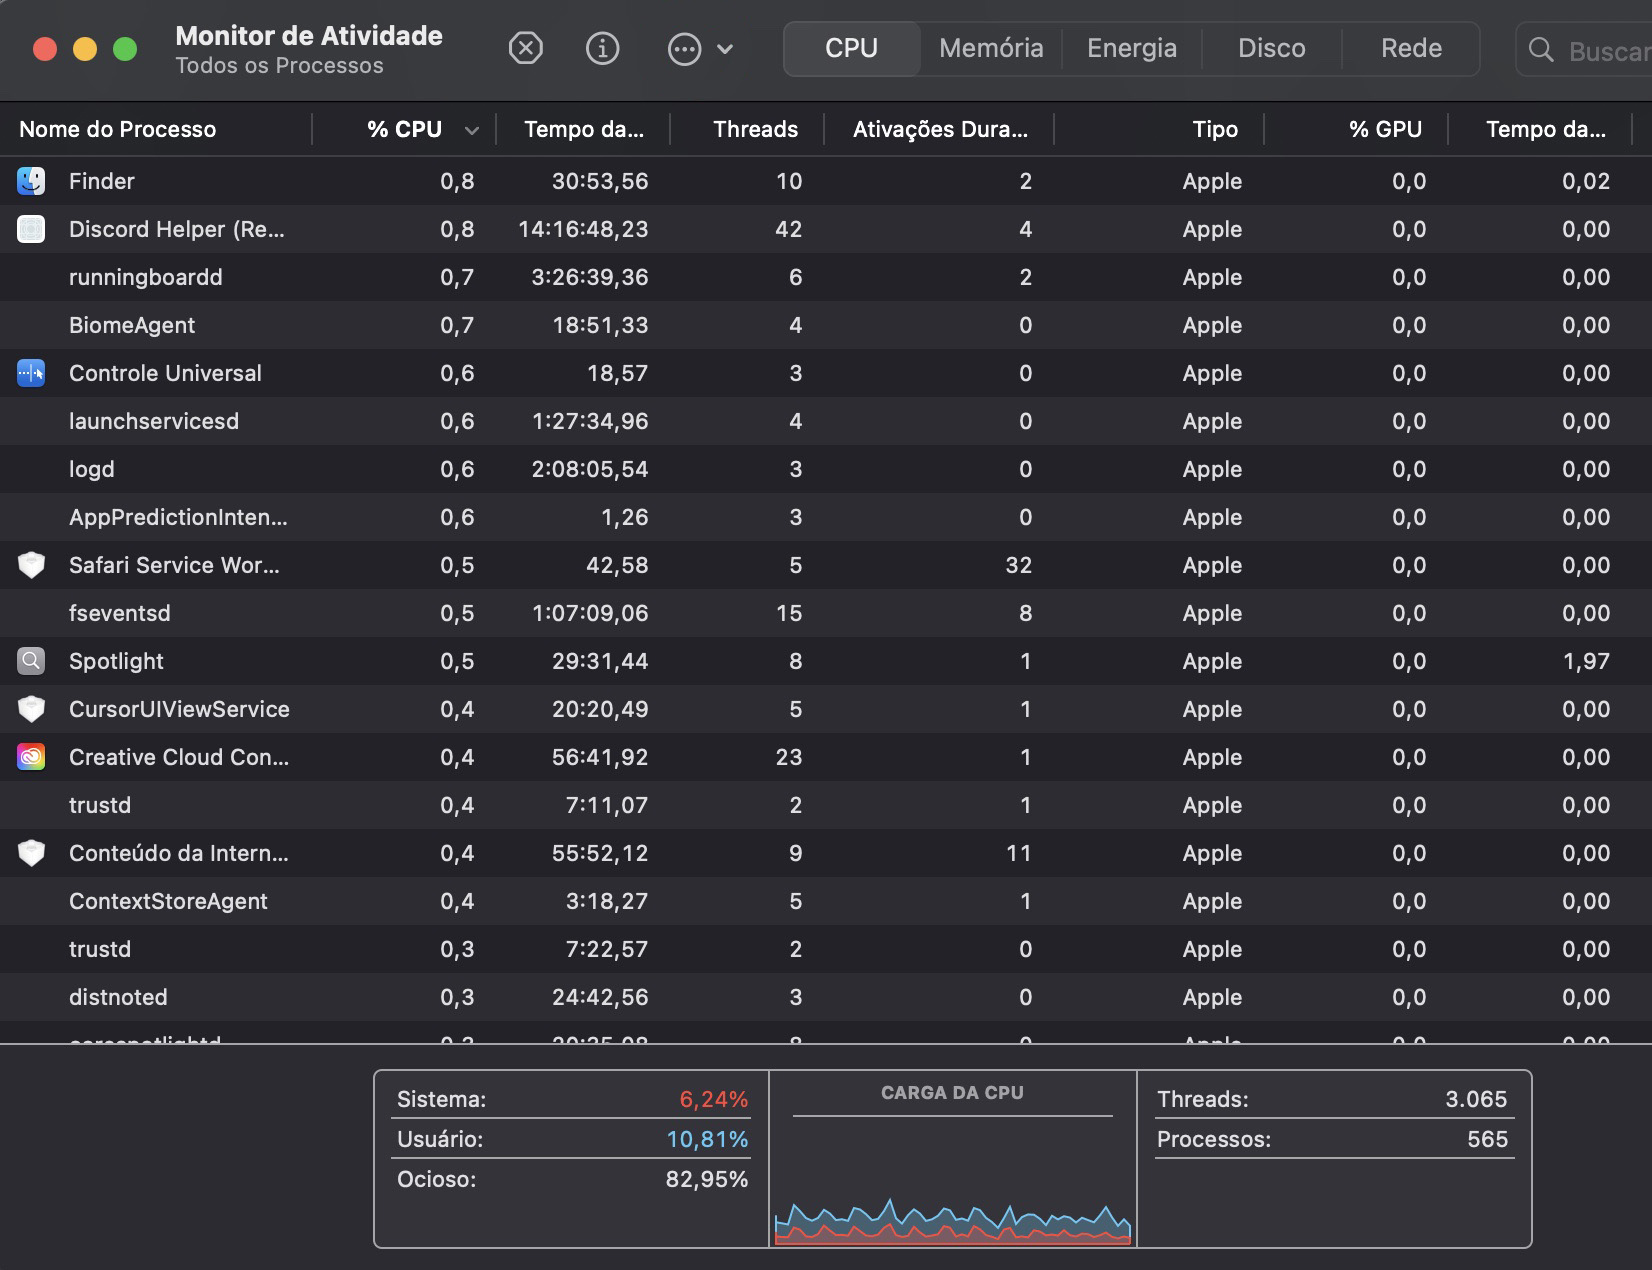This screenshot has height=1270, width=1652.
Task: Click the quit process X icon in toolbar
Action: [526, 48]
